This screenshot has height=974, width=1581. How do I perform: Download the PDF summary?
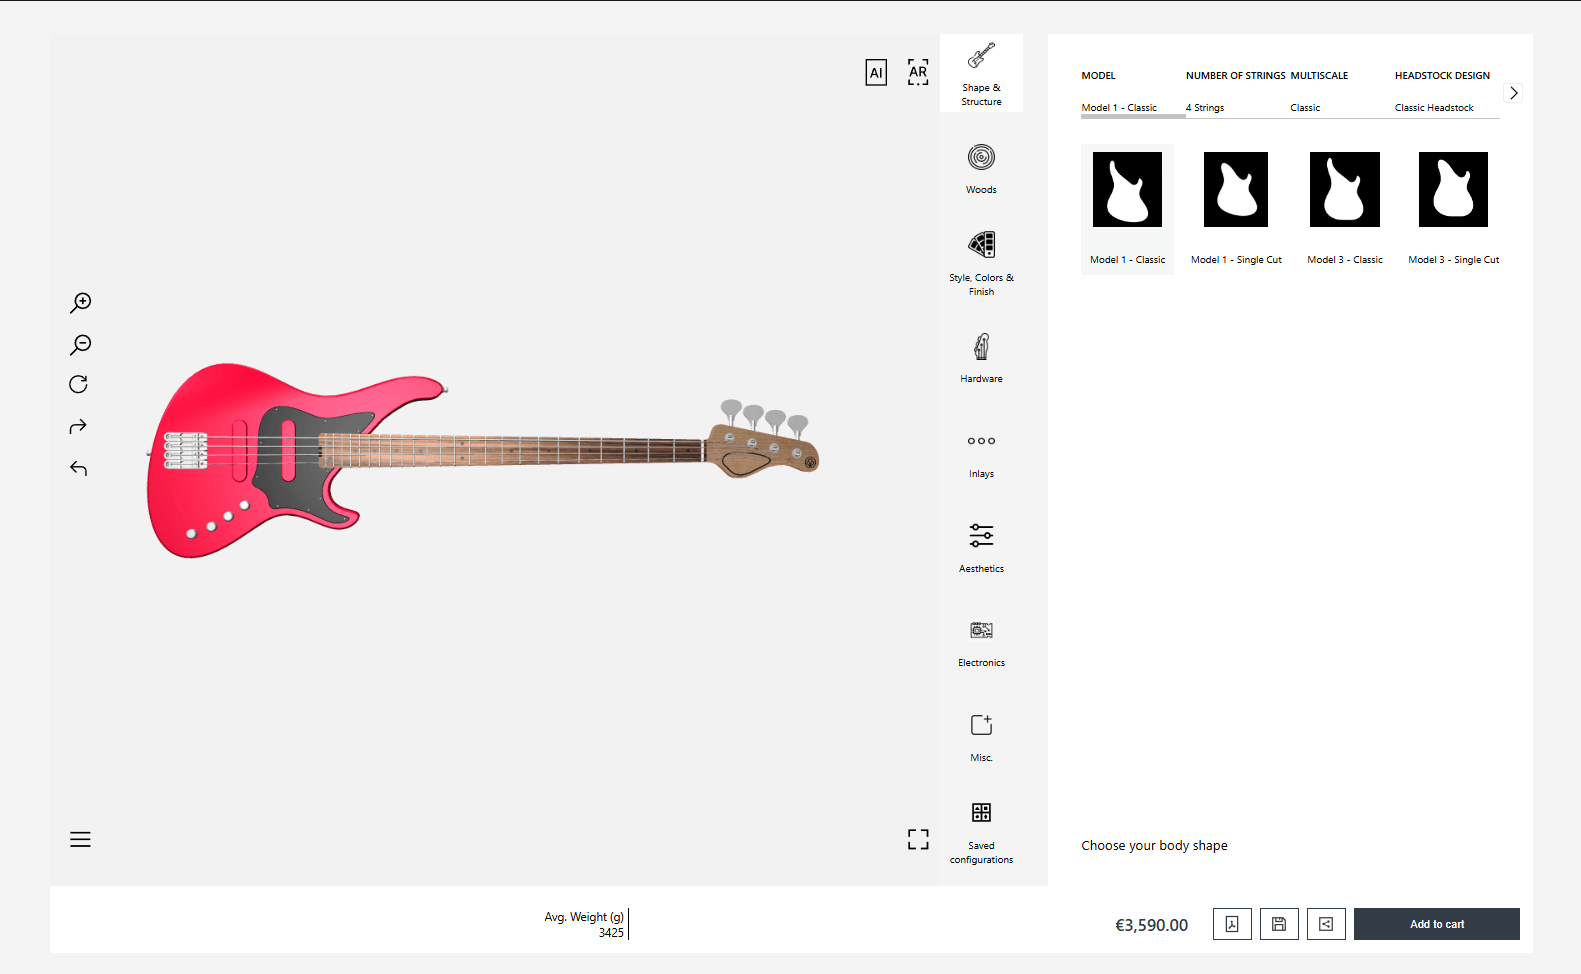[1232, 924]
